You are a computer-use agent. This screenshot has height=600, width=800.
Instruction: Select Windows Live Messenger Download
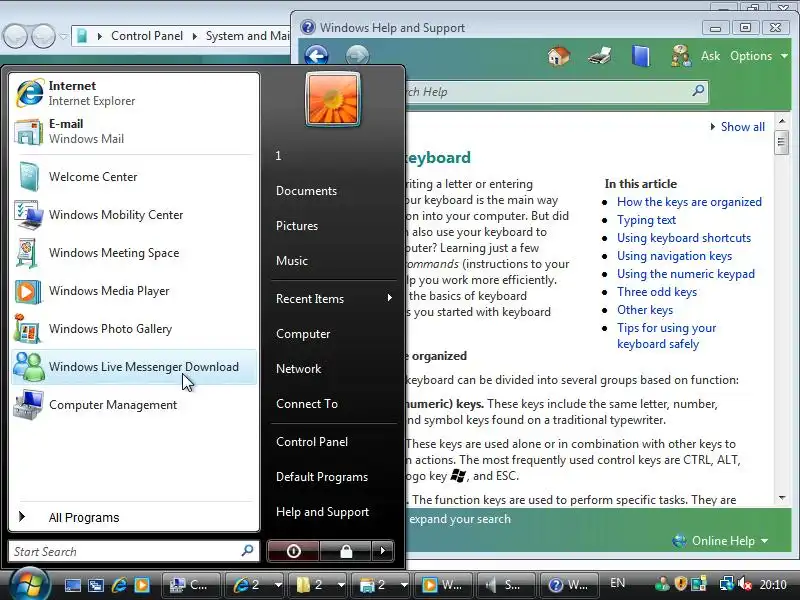pyautogui.click(x=134, y=367)
